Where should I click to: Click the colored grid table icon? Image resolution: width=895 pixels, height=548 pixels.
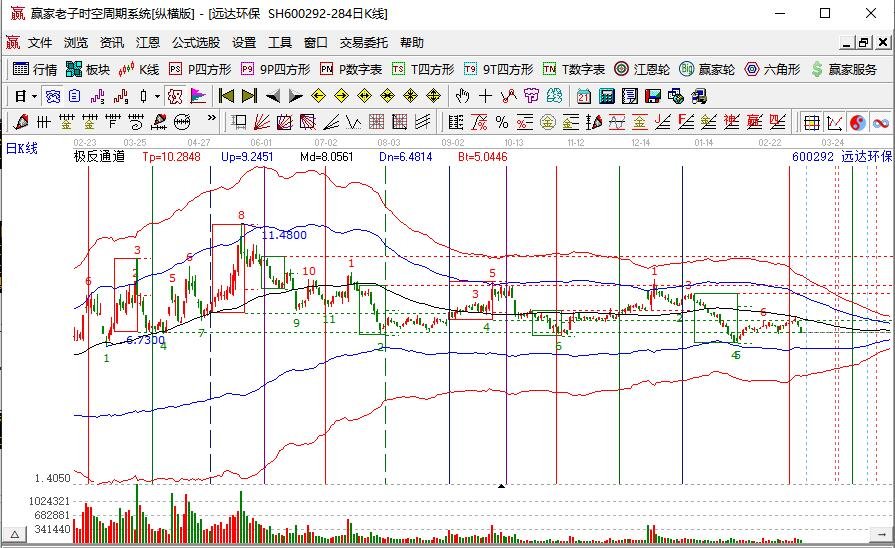pos(811,122)
